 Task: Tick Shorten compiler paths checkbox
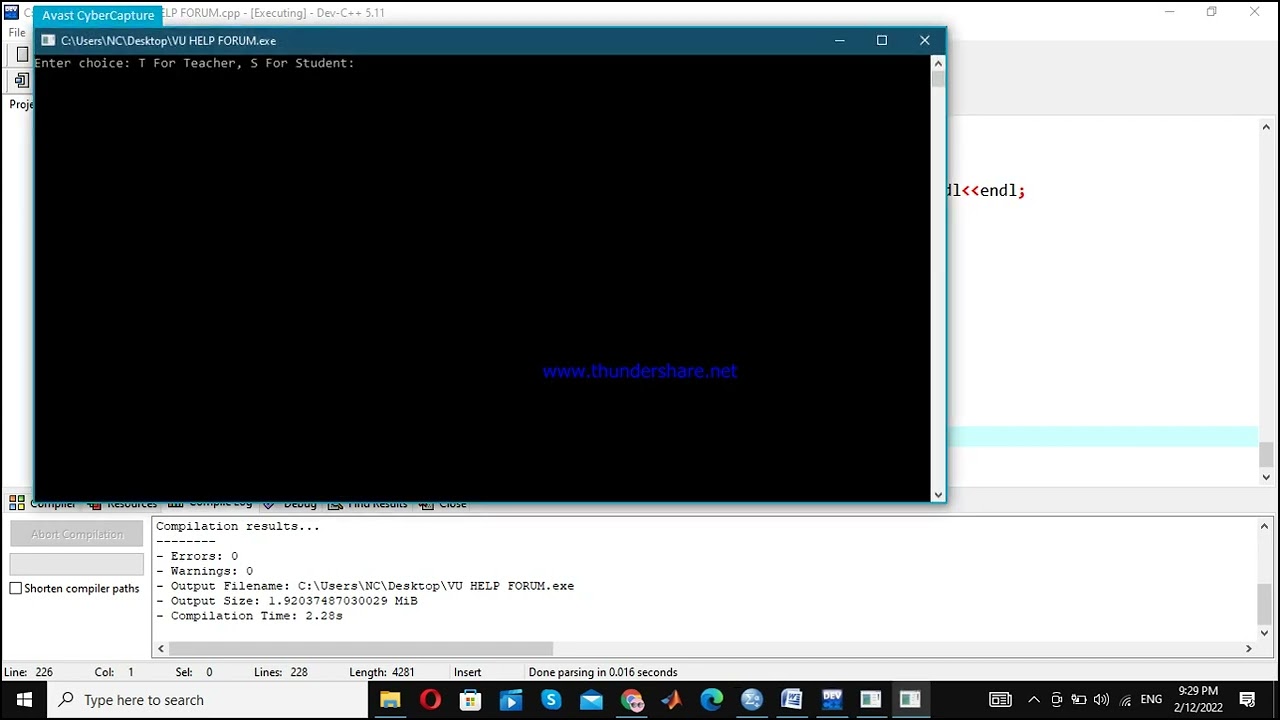point(16,588)
